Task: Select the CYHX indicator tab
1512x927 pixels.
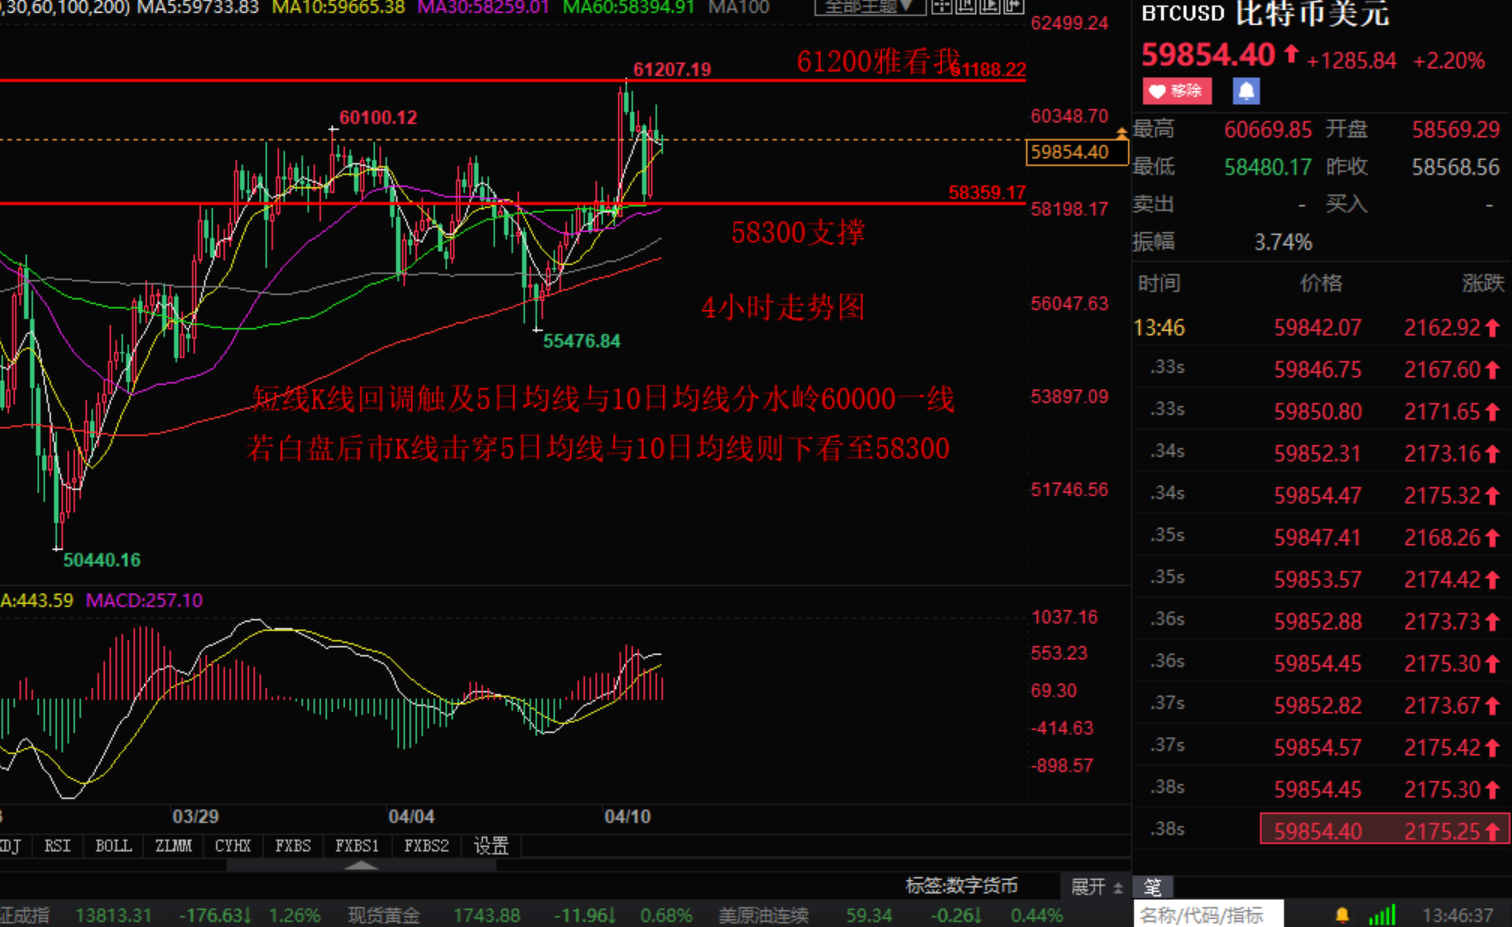Action: click(233, 846)
